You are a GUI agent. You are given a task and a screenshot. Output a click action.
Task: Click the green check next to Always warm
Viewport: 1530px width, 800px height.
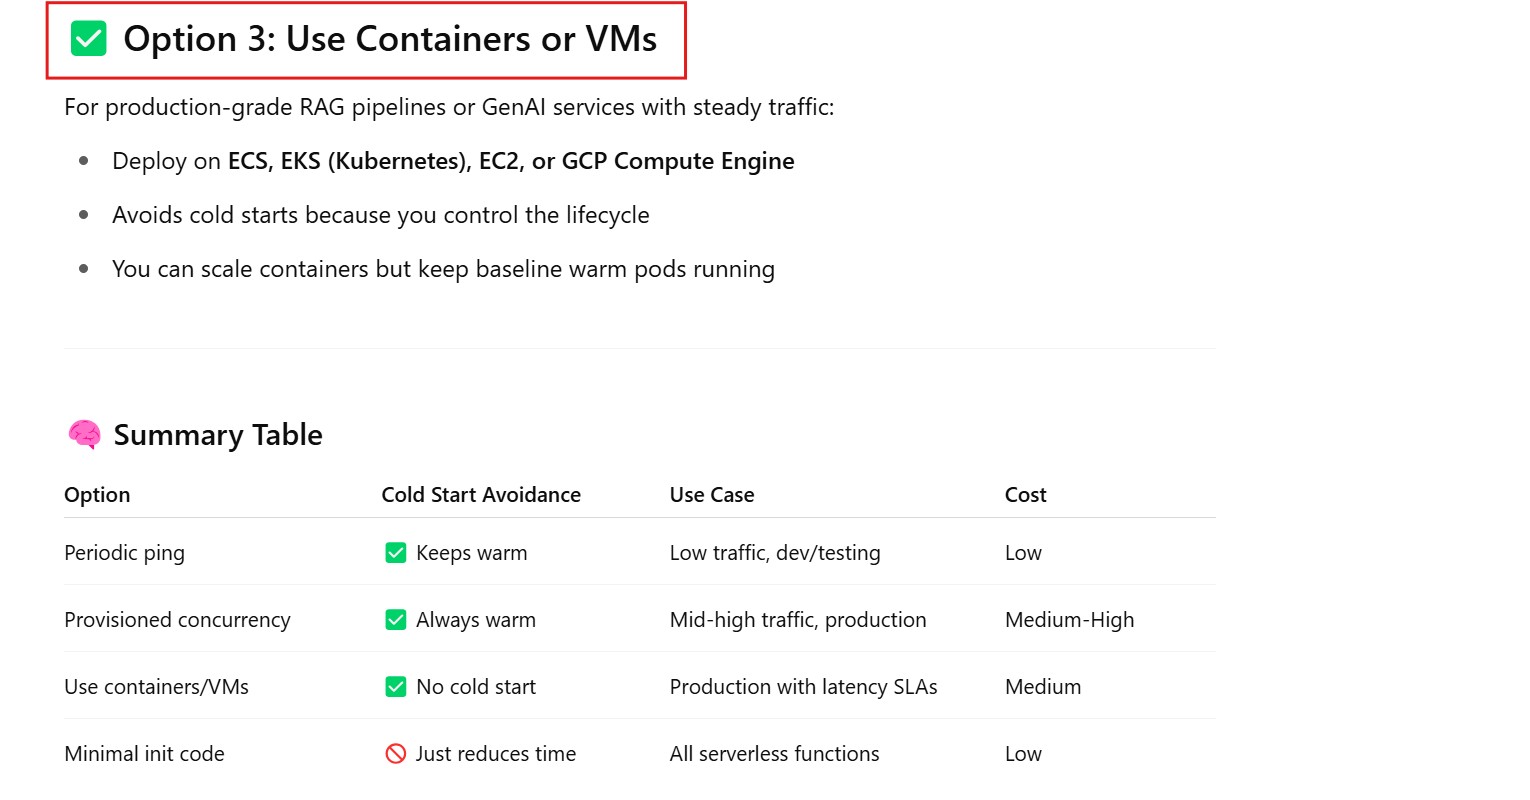396,620
